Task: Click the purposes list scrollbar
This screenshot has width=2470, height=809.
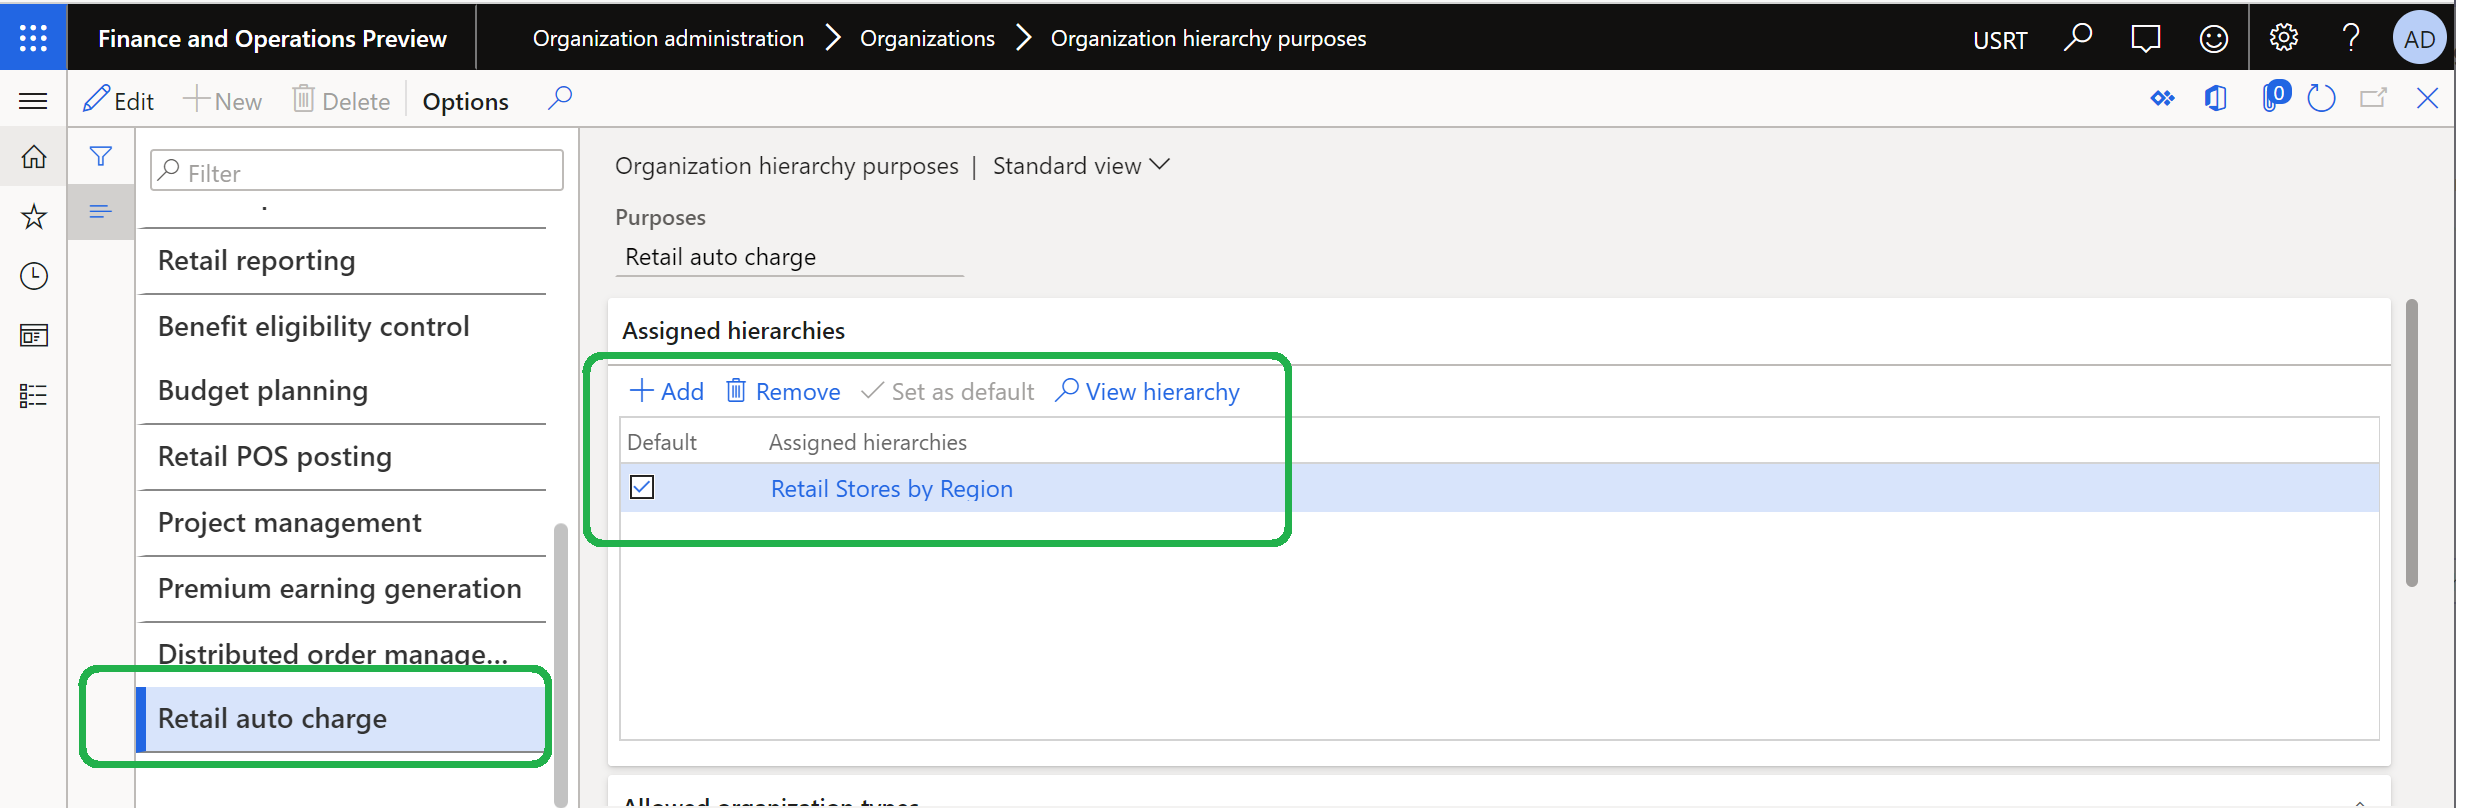Action: (x=560, y=665)
